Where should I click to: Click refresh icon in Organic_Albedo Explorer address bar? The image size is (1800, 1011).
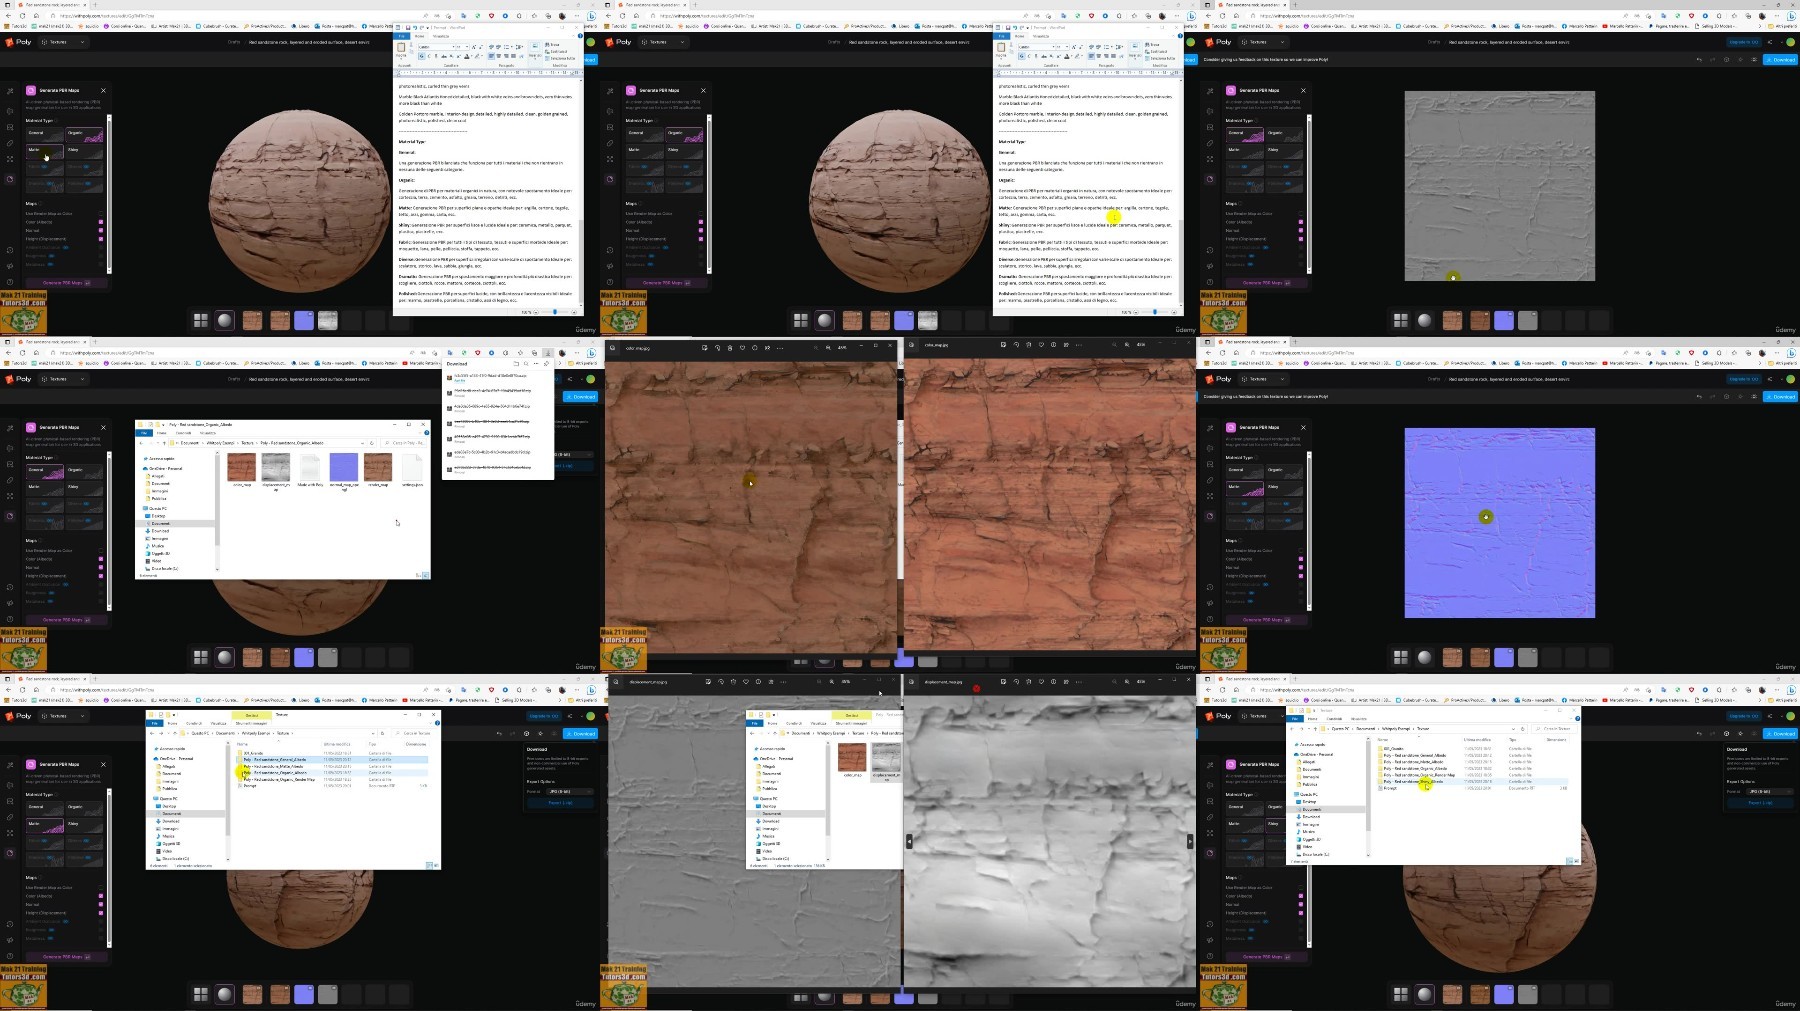click(371, 443)
